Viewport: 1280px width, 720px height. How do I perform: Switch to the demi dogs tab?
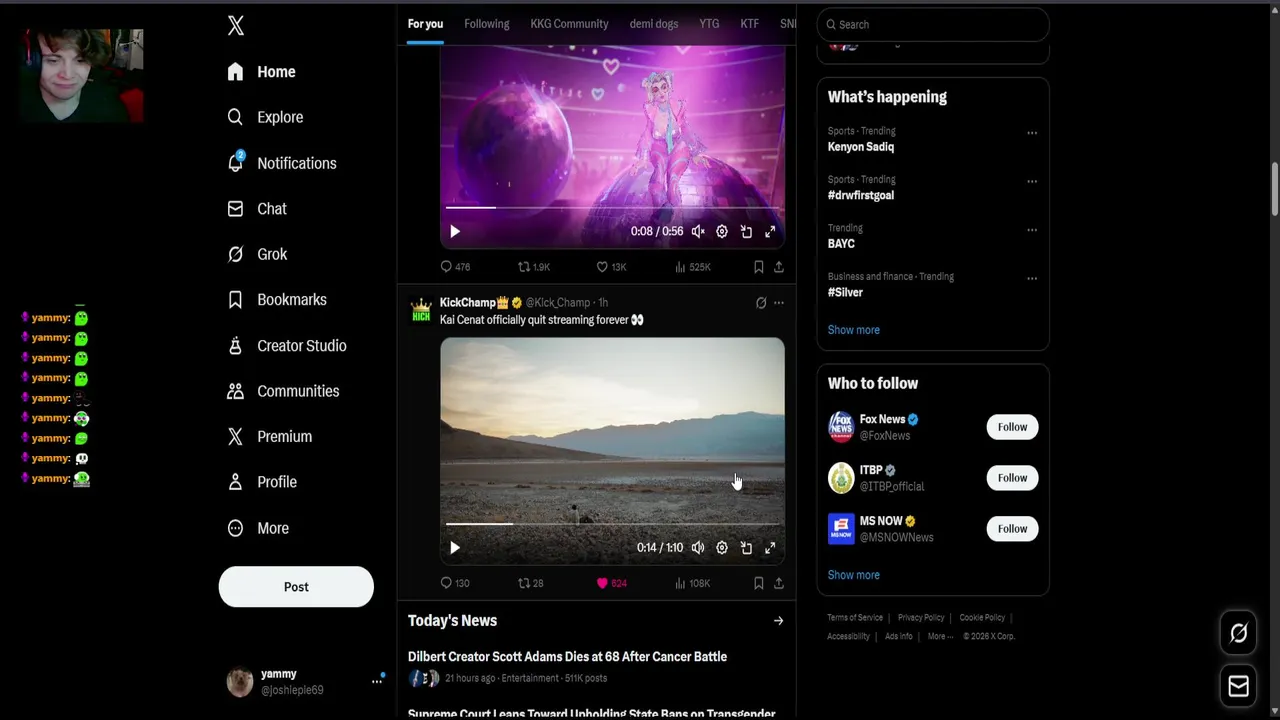click(x=654, y=24)
